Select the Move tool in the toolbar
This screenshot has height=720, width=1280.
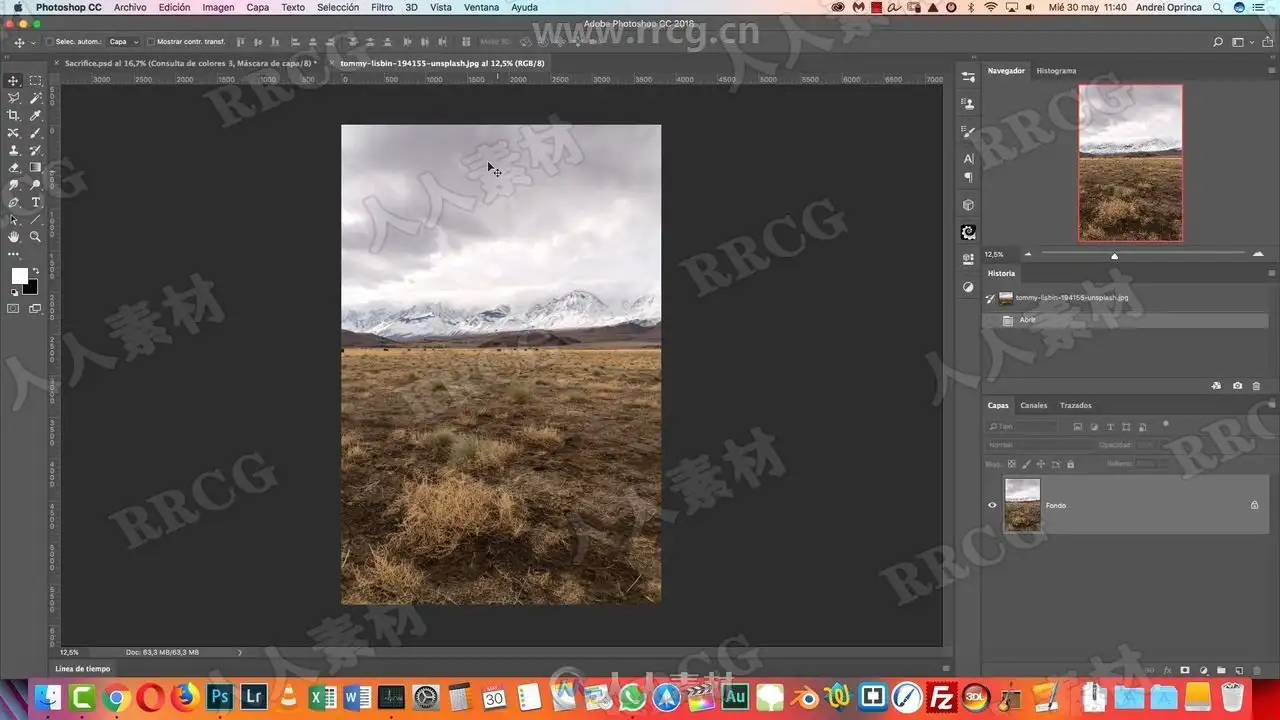14,81
